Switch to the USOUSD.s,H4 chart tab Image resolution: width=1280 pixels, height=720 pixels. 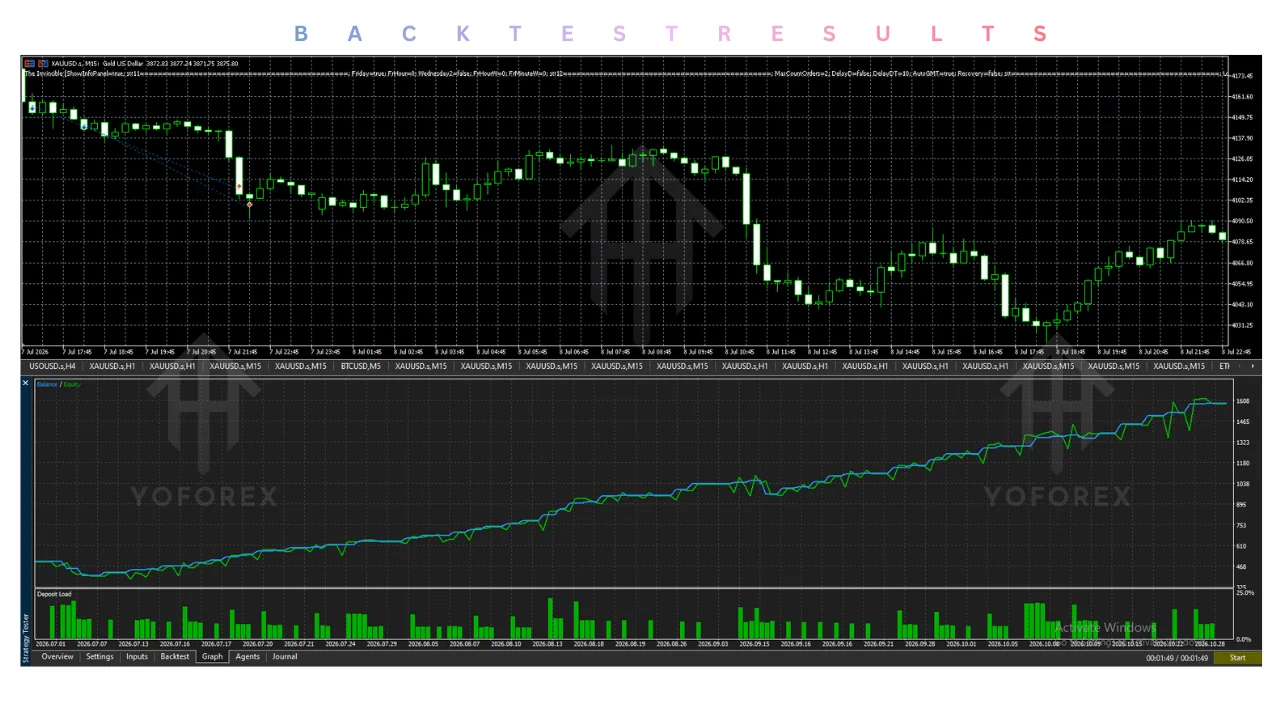pos(52,366)
